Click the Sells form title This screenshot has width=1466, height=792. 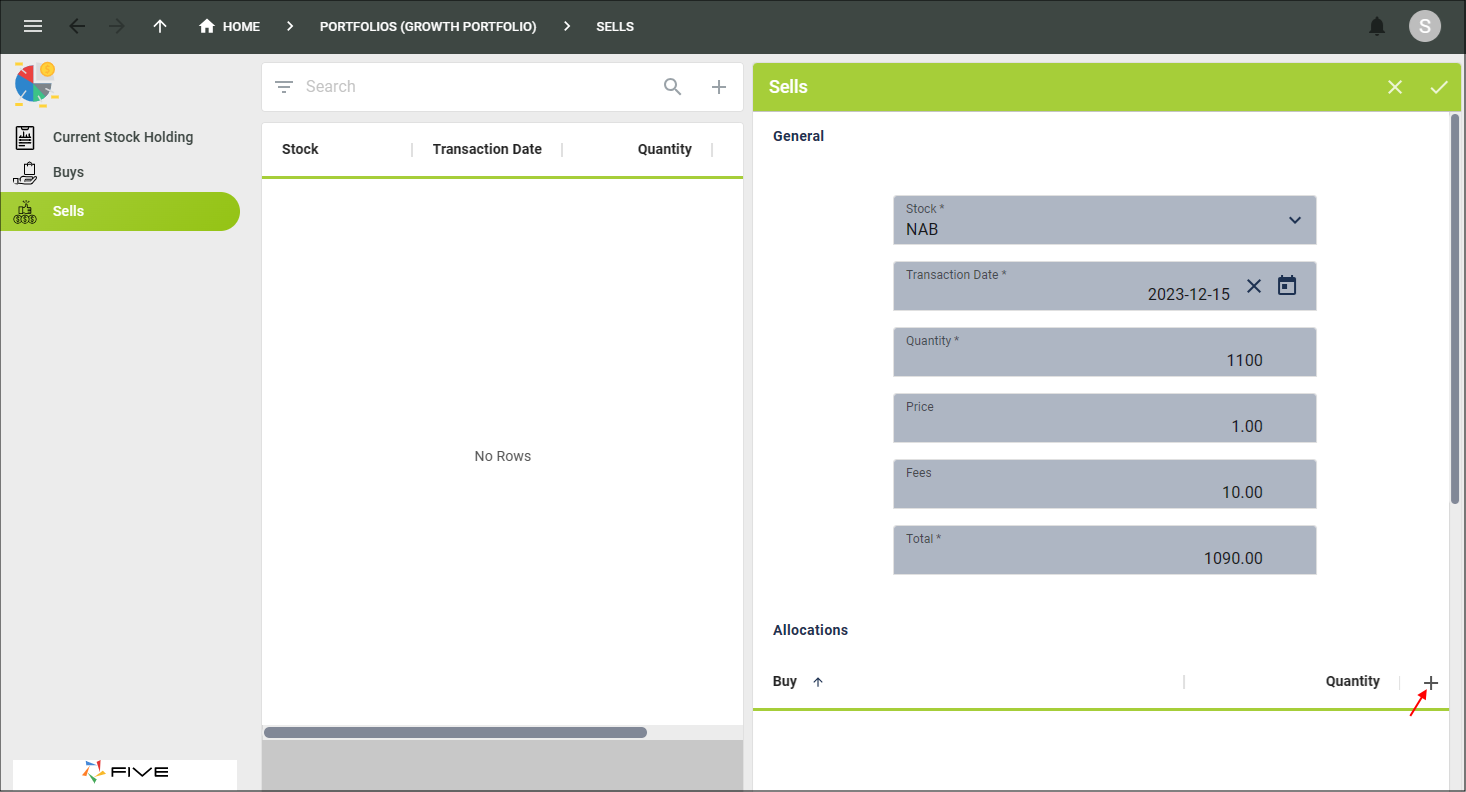point(788,87)
